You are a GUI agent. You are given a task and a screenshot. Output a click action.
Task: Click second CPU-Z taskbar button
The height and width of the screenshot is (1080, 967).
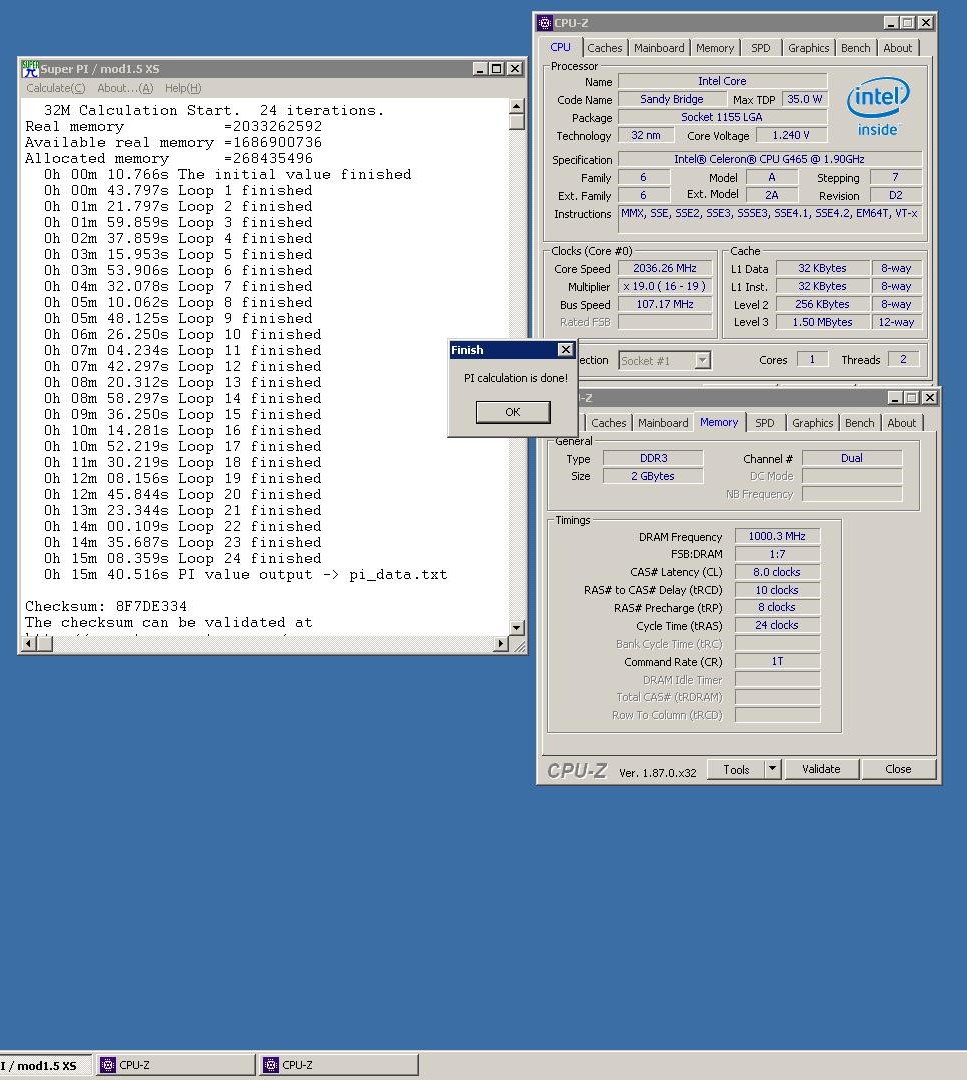(339, 1065)
